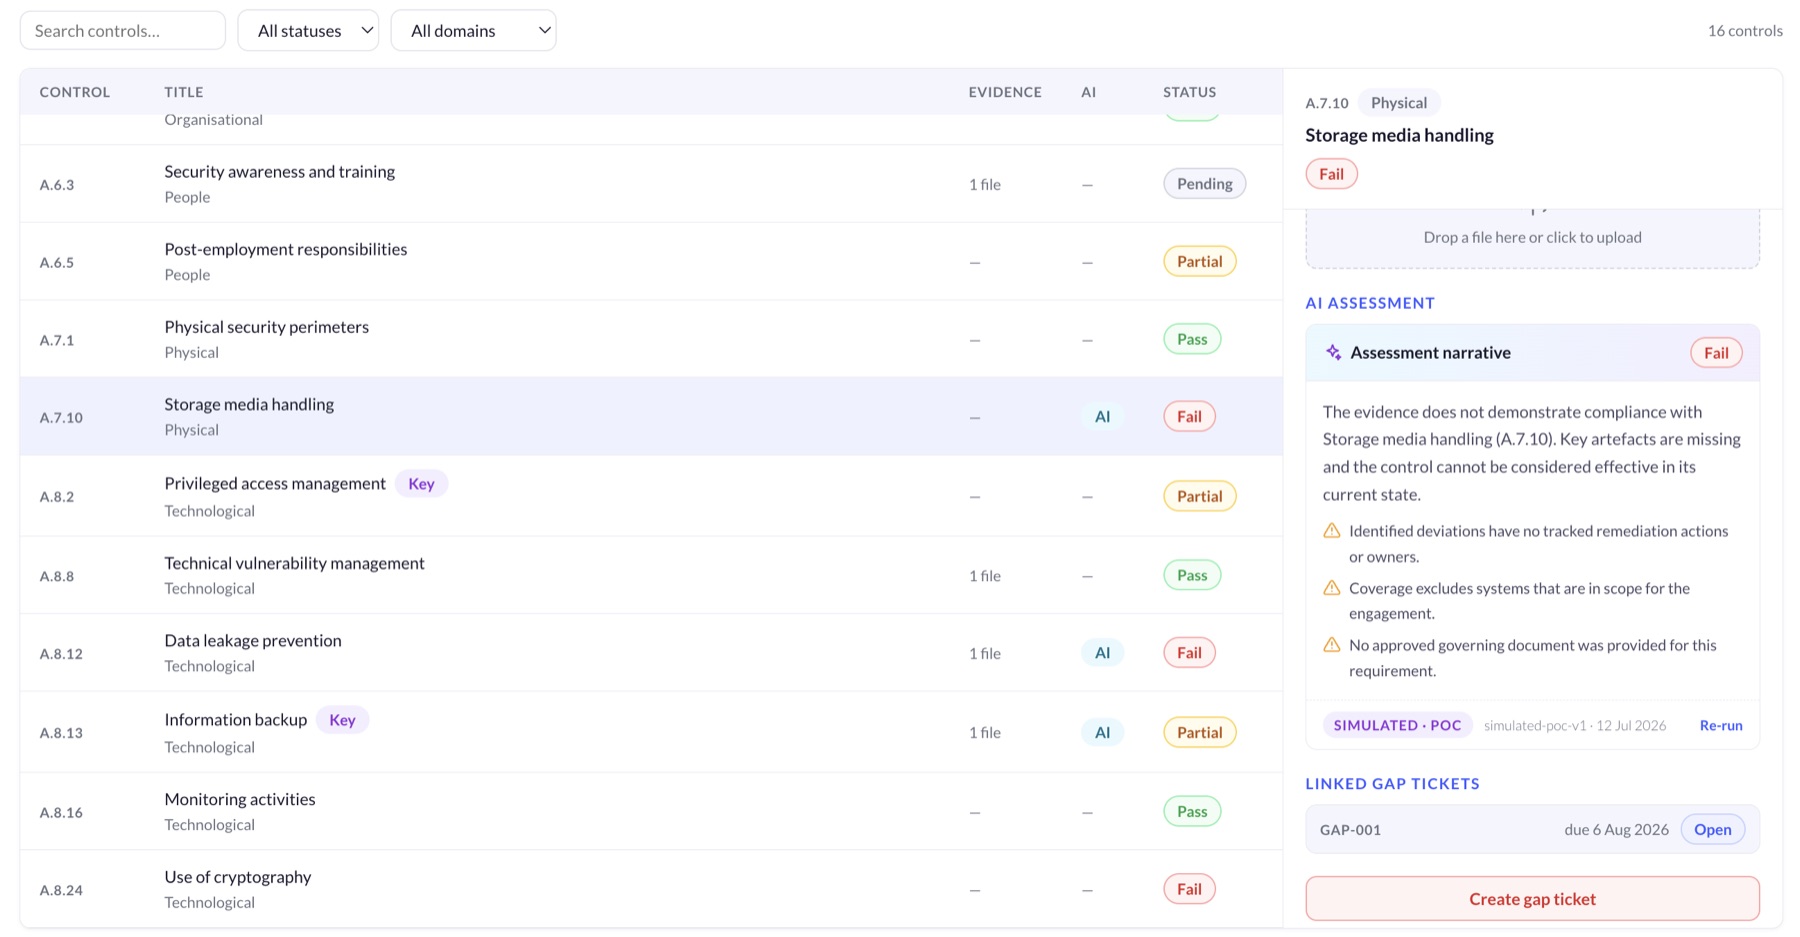This screenshot has width=1800, height=937.
Task: Select the Use of cryptography control row
Action: 651,889
